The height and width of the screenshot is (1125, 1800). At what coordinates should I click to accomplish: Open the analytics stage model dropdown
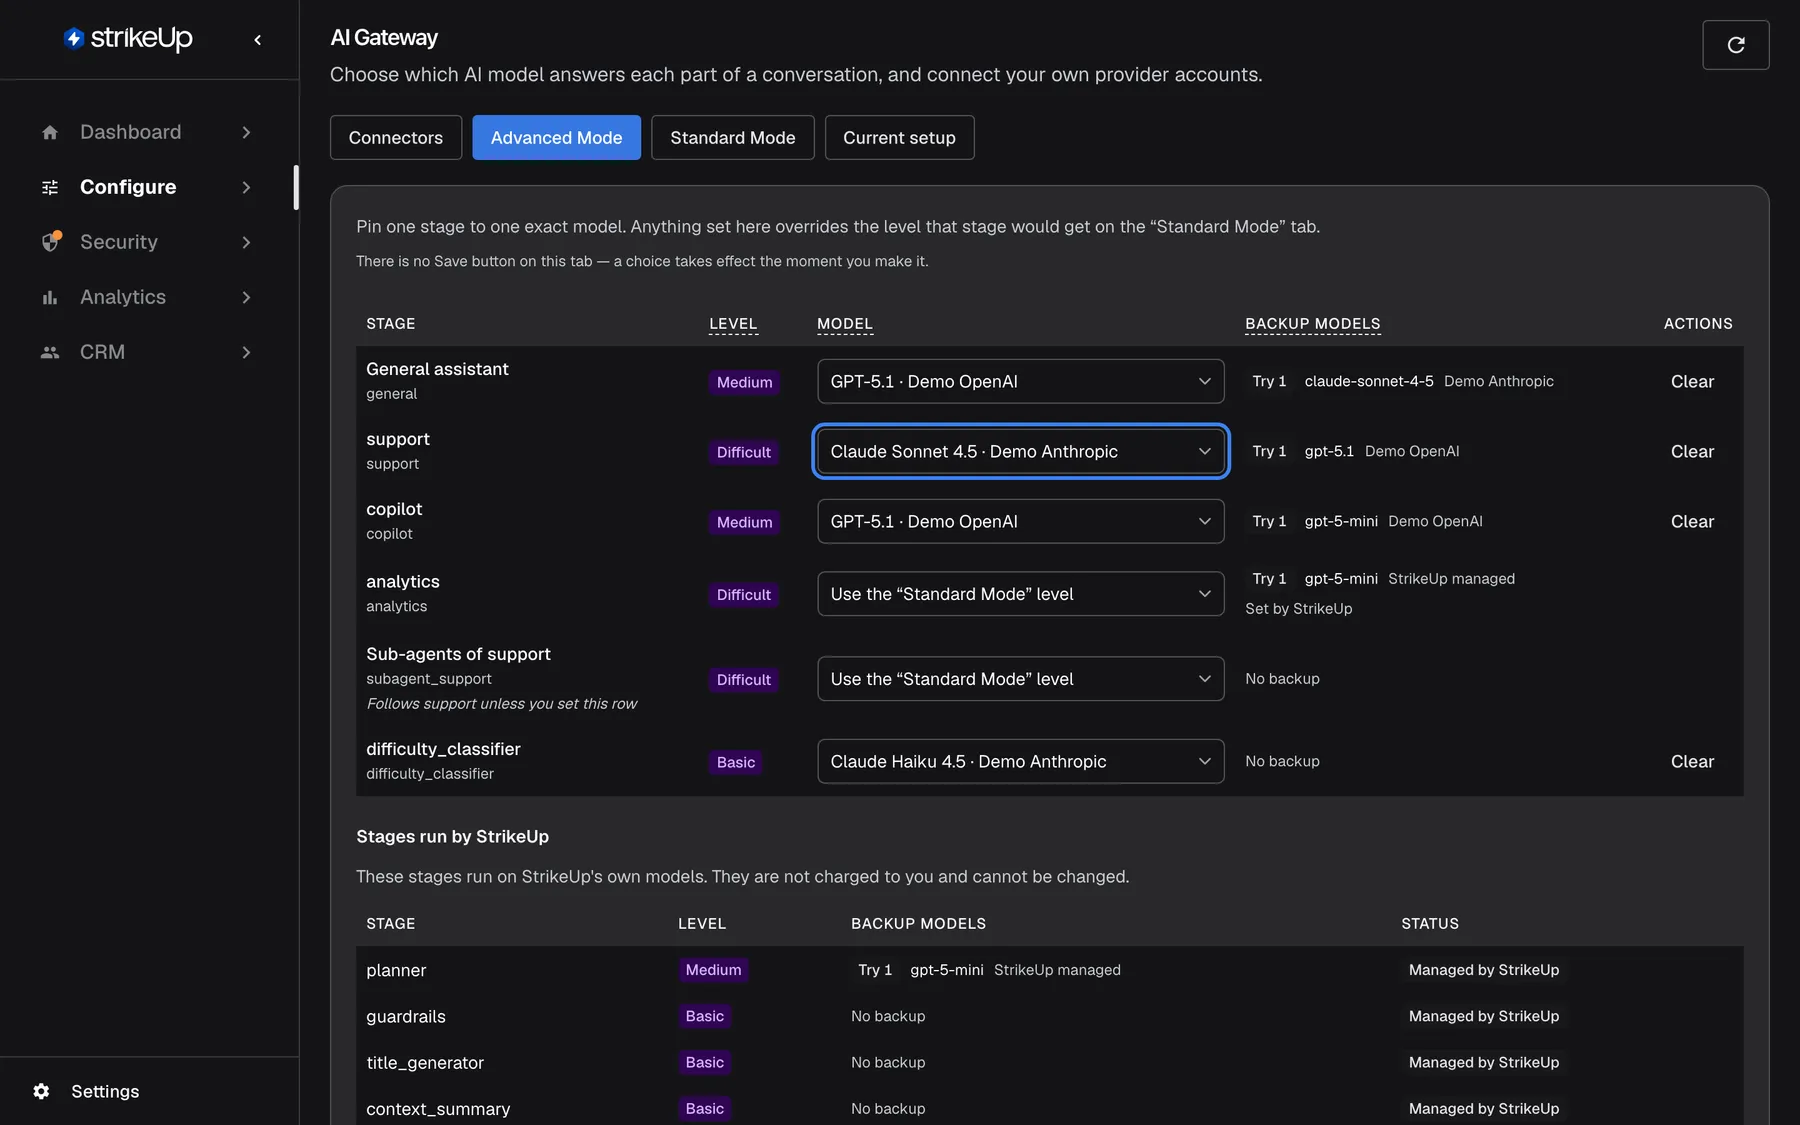1020,594
